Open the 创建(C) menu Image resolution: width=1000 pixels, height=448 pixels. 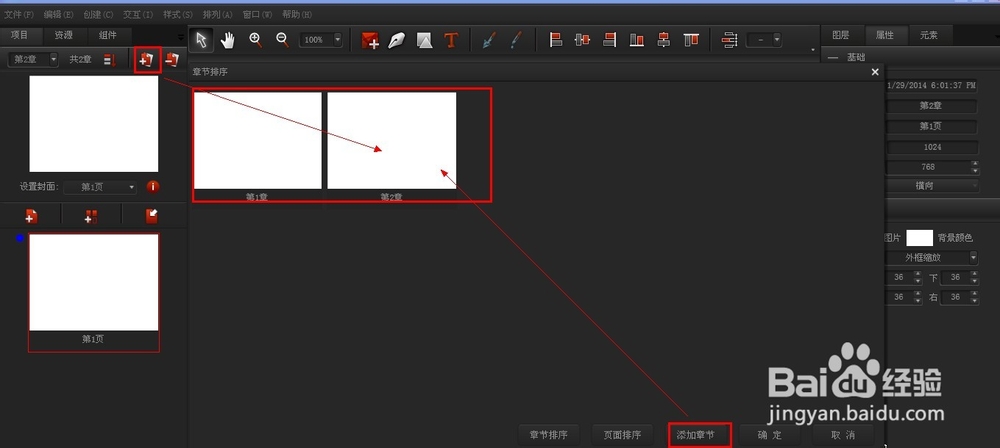point(98,14)
